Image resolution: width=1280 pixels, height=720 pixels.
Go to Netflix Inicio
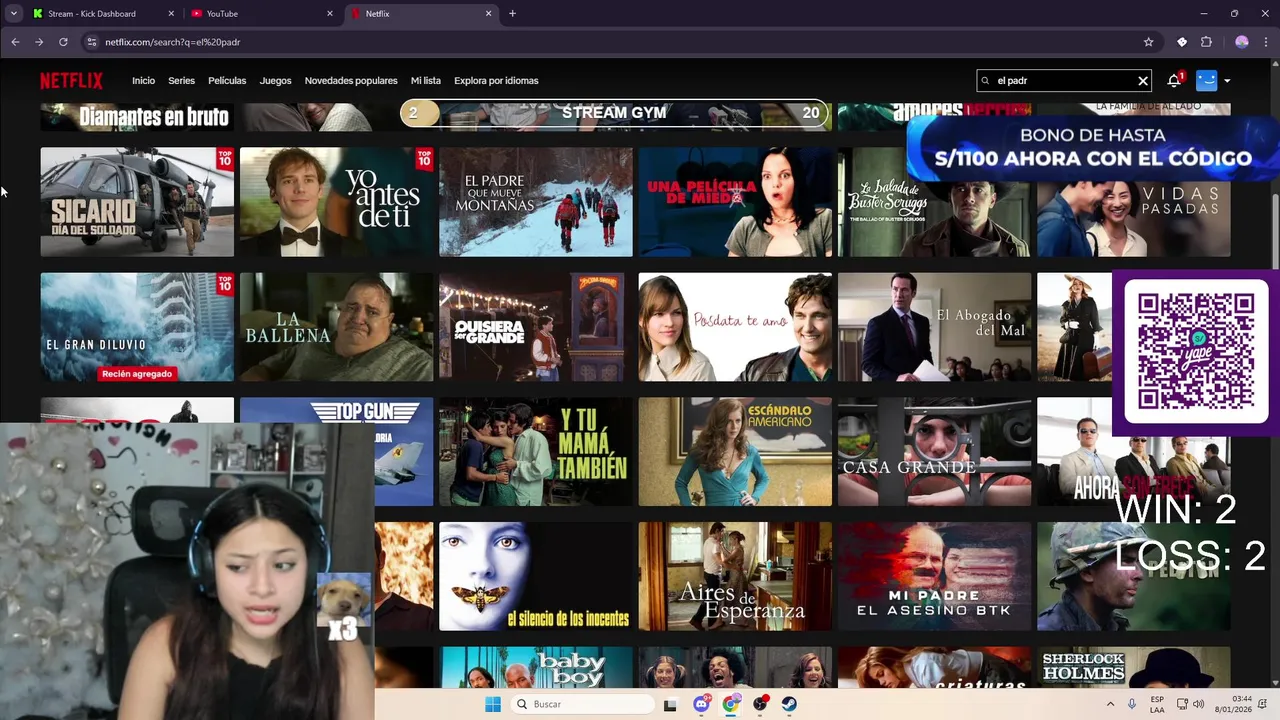pos(143,81)
